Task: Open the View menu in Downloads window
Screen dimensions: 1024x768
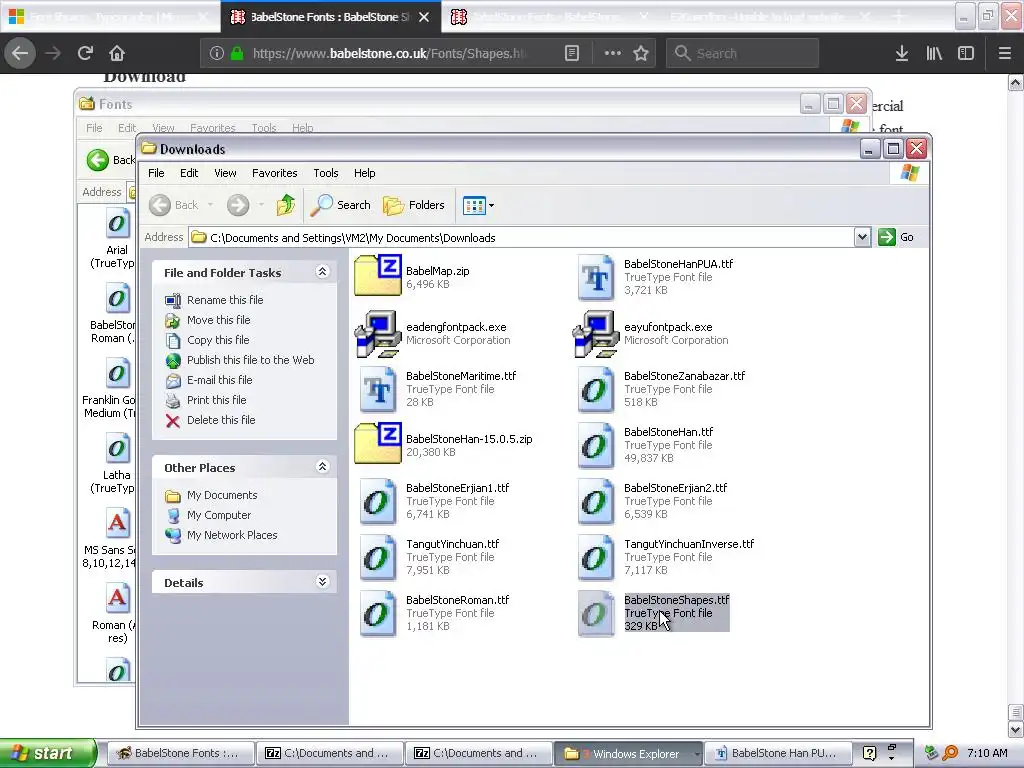Action: tap(225, 173)
